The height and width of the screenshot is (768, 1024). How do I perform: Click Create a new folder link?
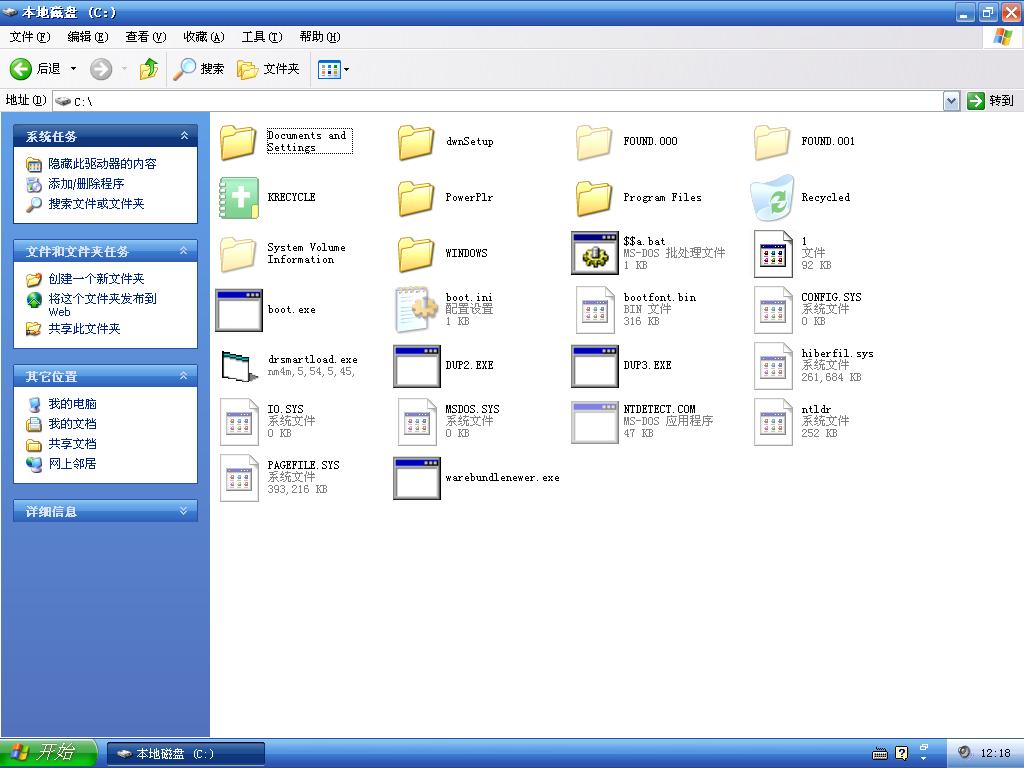point(96,279)
